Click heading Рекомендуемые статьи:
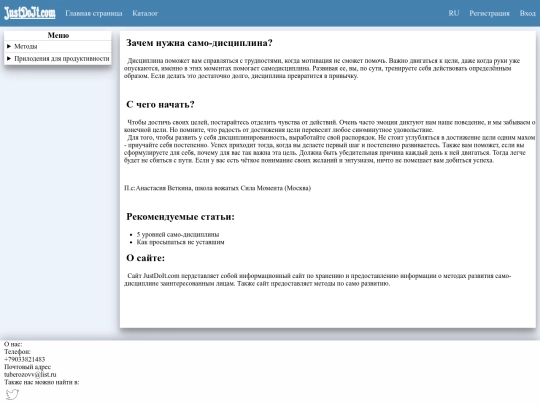Screen dimensions: 540x405 tap(180, 217)
